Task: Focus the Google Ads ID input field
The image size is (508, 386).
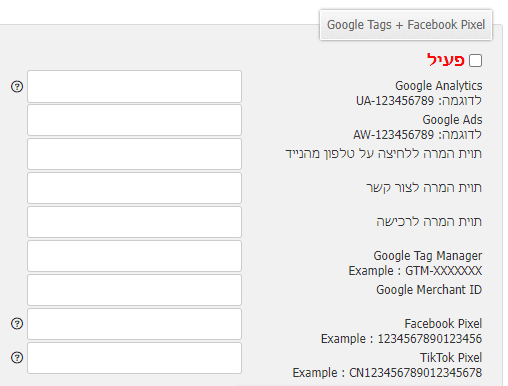Action: point(134,120)
